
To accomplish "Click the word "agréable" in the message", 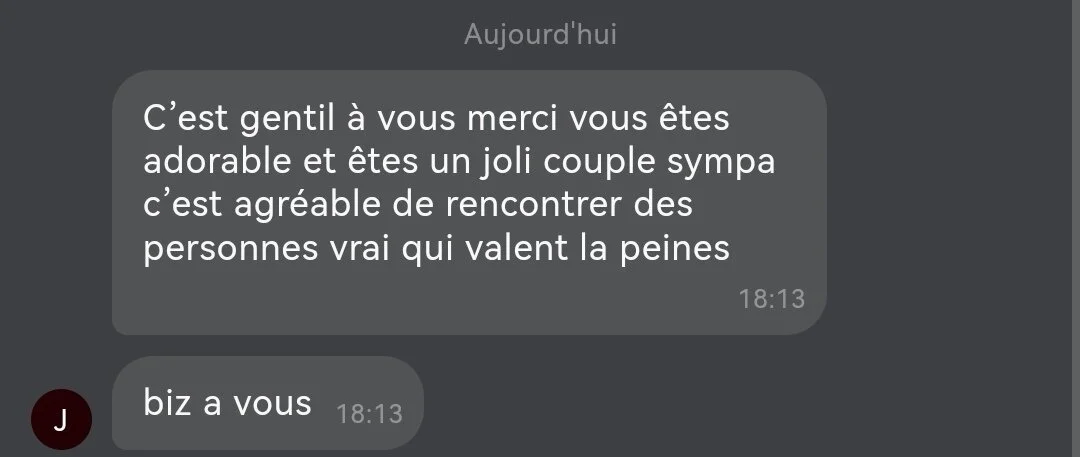I will tap(307, 206).
